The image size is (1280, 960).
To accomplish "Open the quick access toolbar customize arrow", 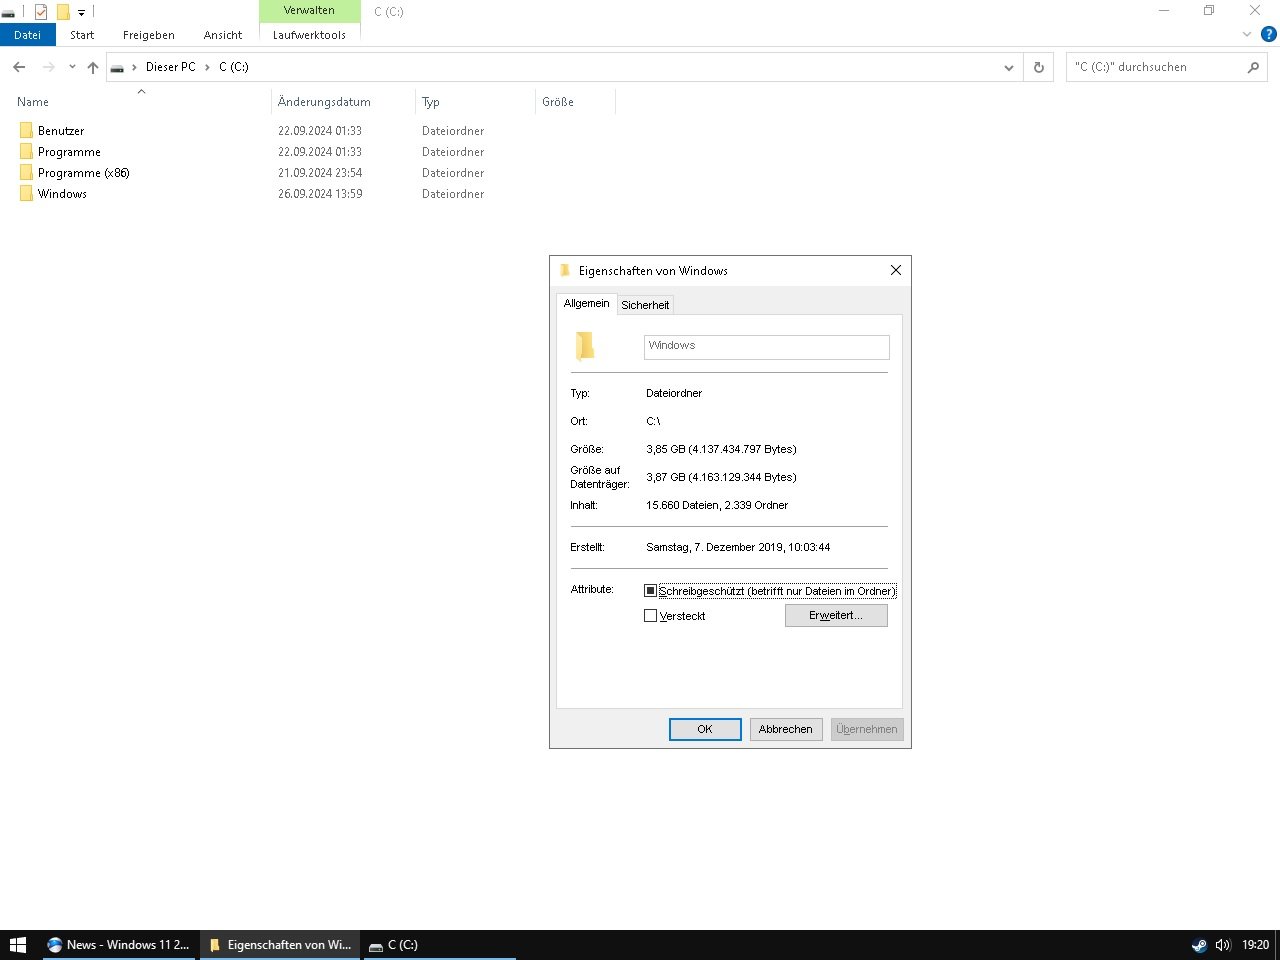I will (81, 13).
